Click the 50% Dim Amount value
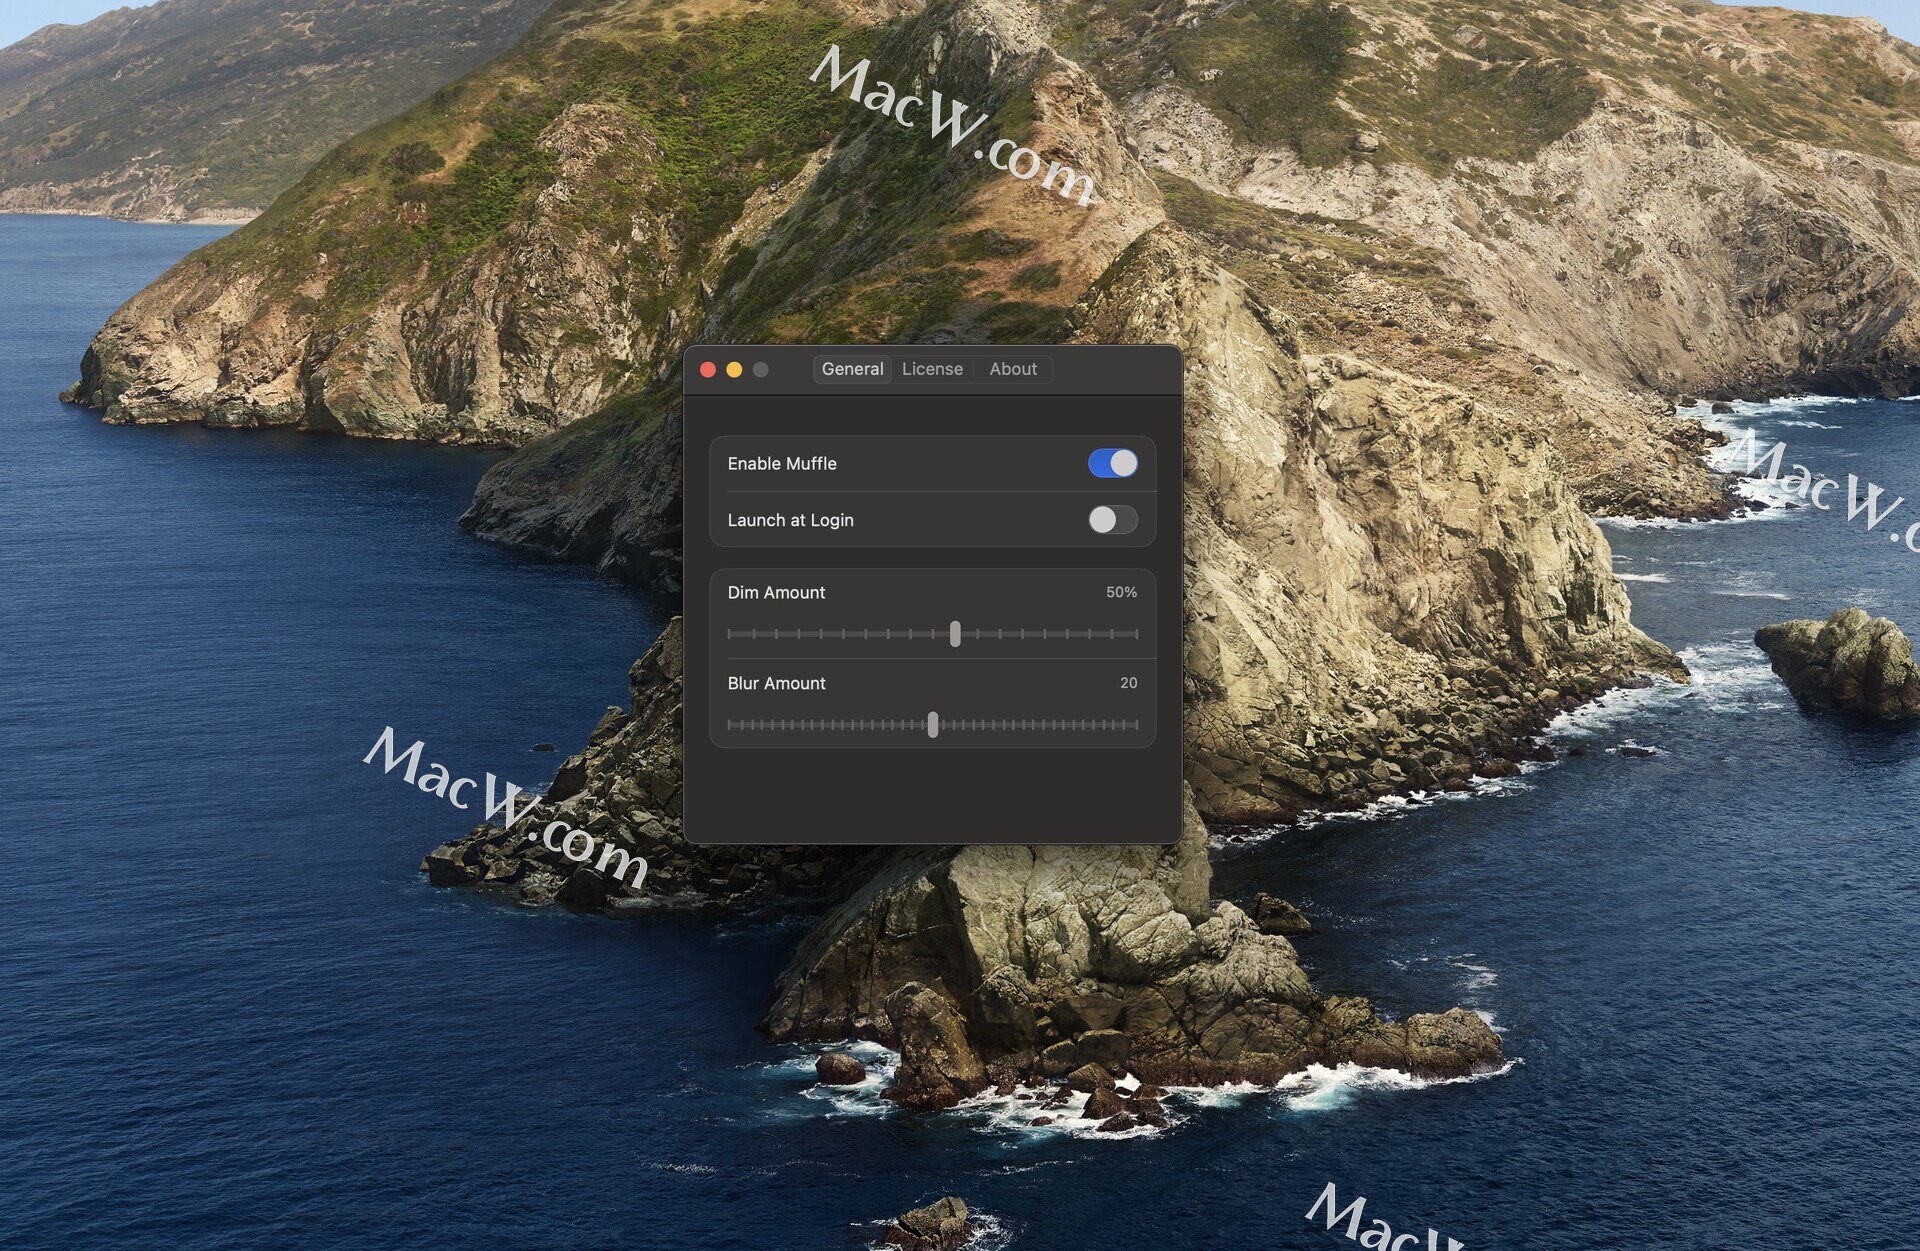The width and height of the screenshot is (1920, 1251). [x=1121, y=592]
